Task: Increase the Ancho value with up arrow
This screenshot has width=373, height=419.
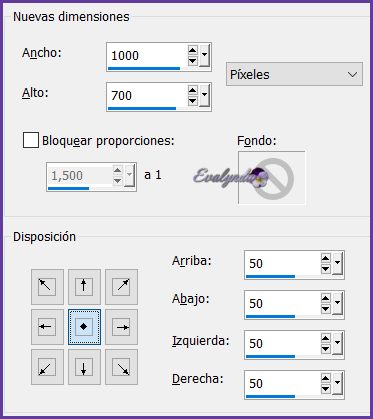Action: [x=193, y=51]
